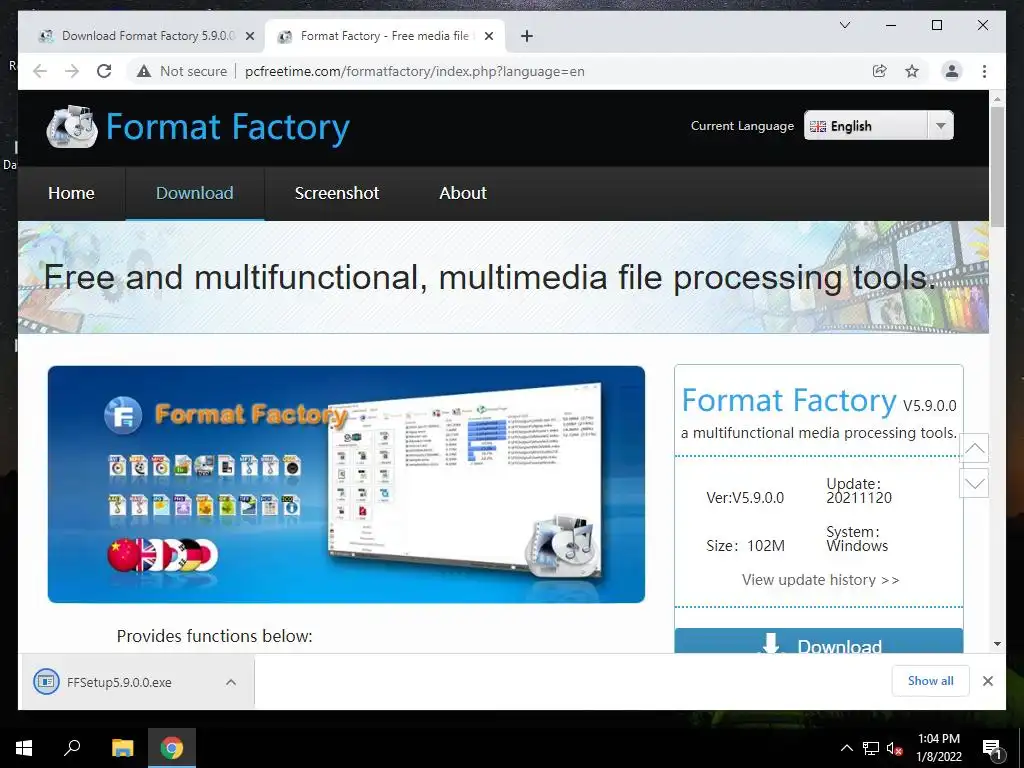Close the downloads bar with X
The width and height of the screenshot is (1024, 768).
pyautogui.click(x=987, y=681)
